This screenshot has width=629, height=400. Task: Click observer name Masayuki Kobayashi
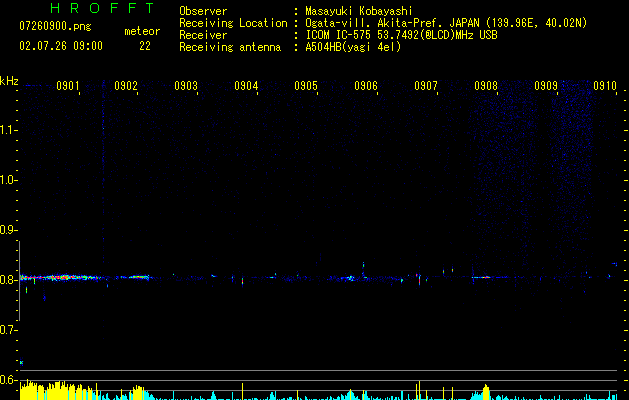point(359,11)
